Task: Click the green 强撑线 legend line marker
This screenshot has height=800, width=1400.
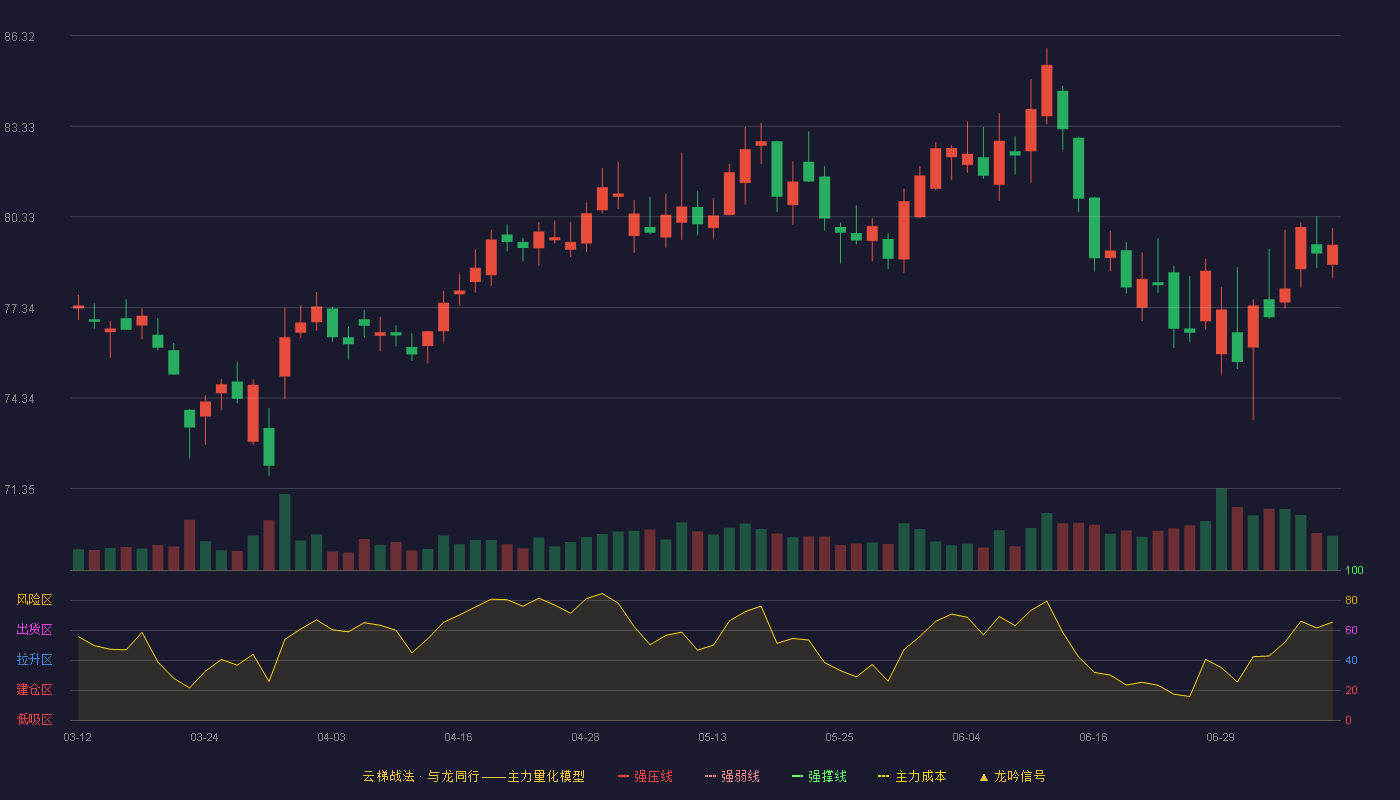Action: click(797, 776)
